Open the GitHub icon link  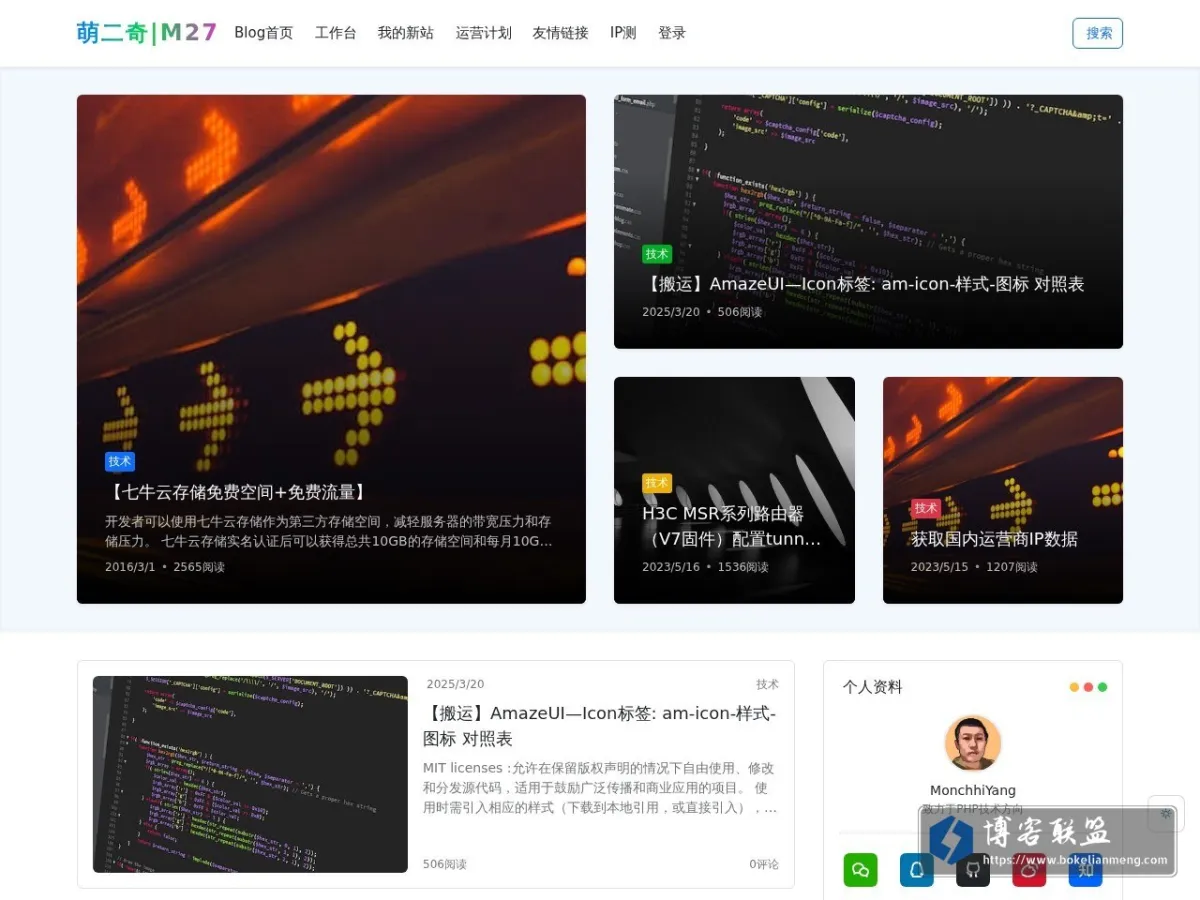(x=973, y=870)
